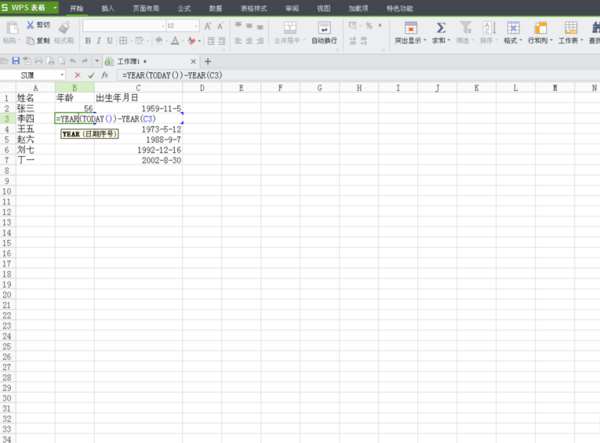
Task: Increase font size with larger A
Action: coord(207,26)
